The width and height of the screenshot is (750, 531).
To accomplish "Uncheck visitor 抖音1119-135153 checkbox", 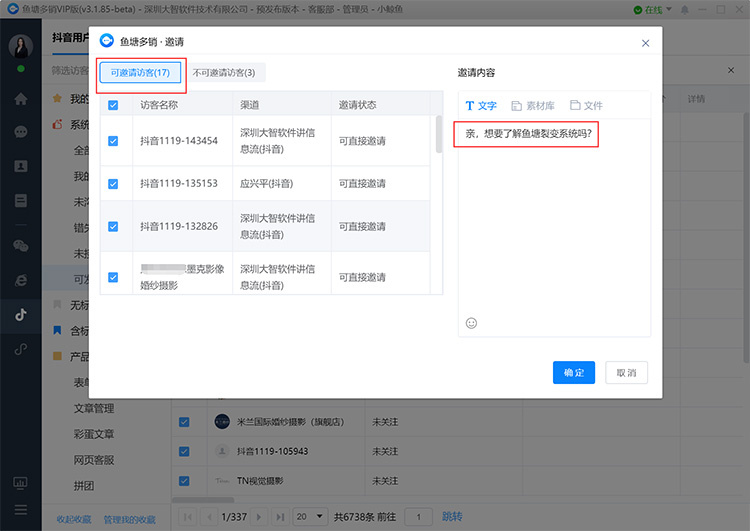I will (113, 184).
